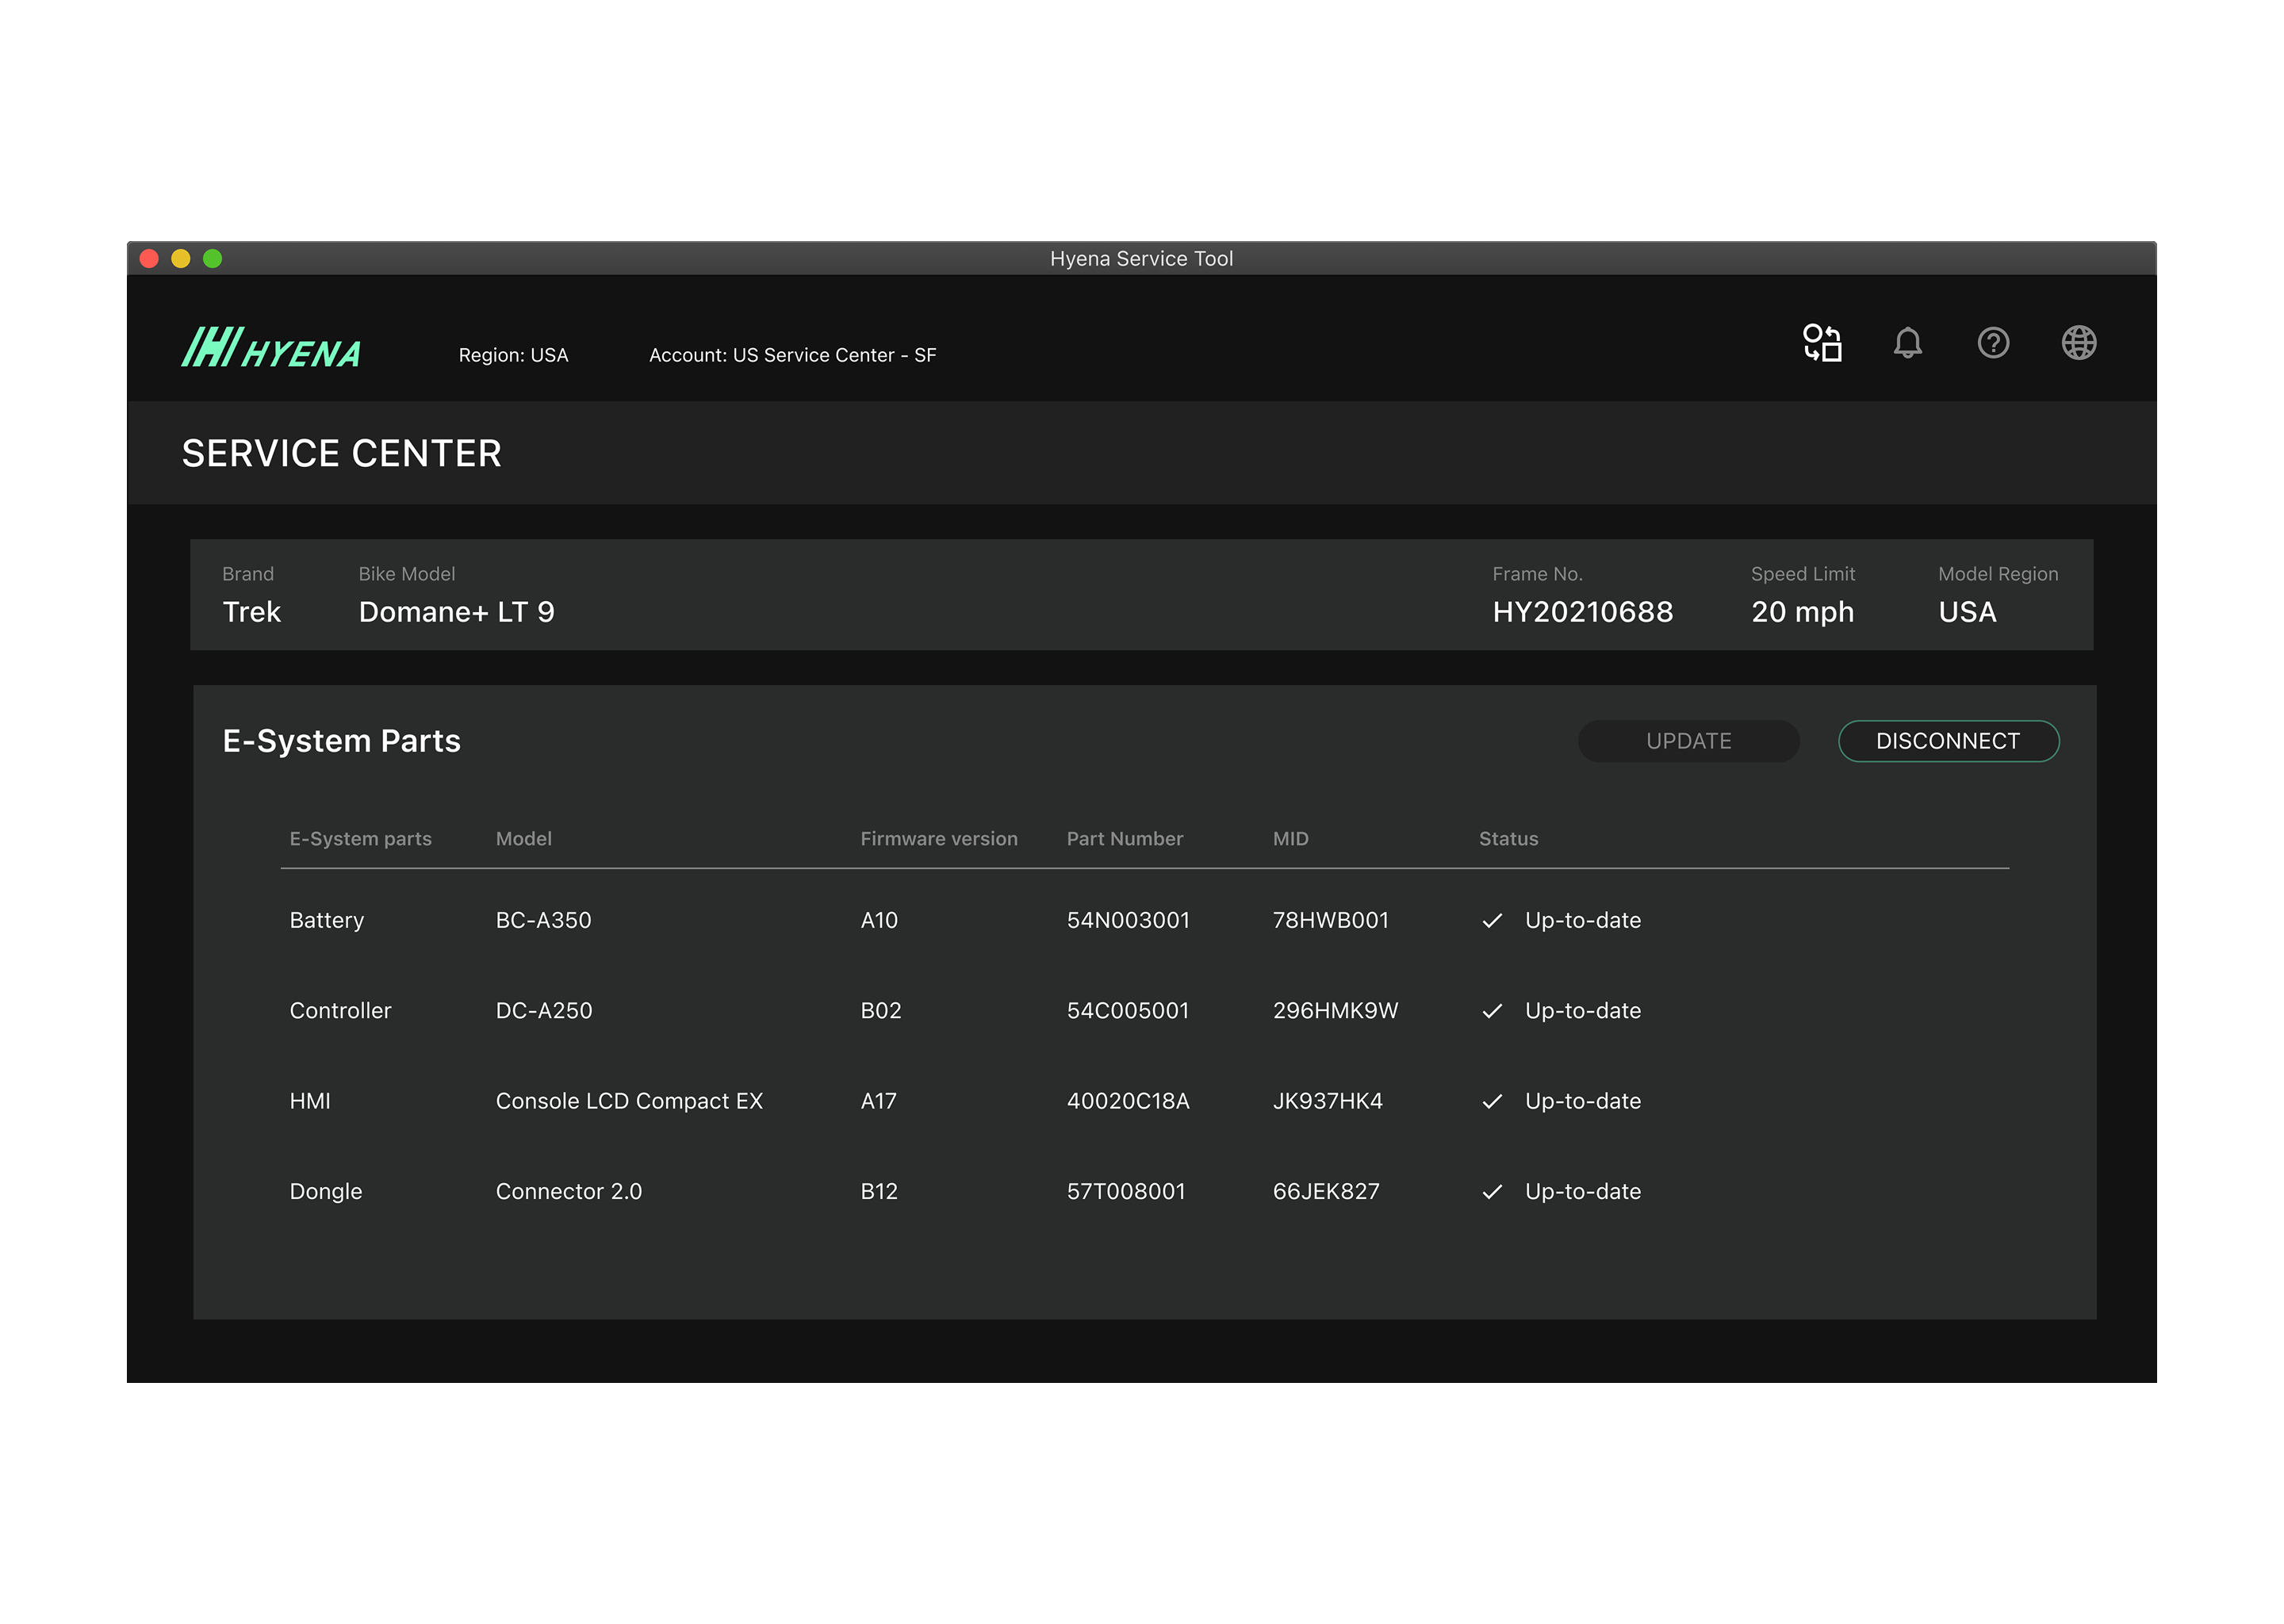
Task: Open the help question mark icon
Action: (1993, 343)
